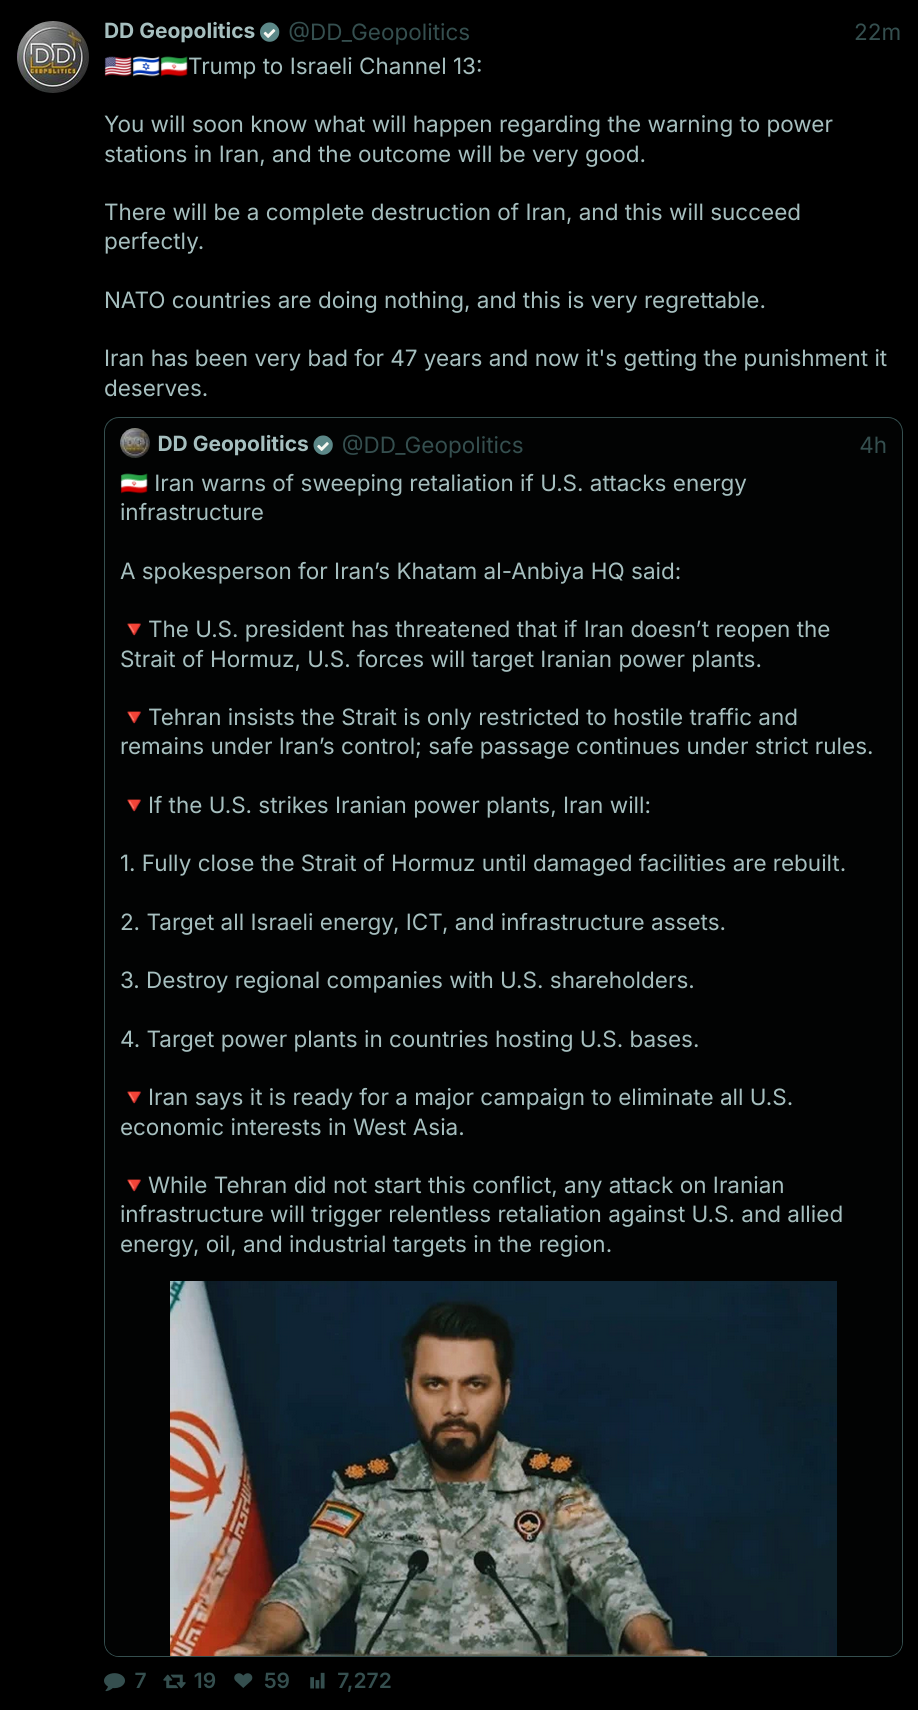
Task: Click the DD Geopolitics profile avatar
Action: click(x=54, y=56)
